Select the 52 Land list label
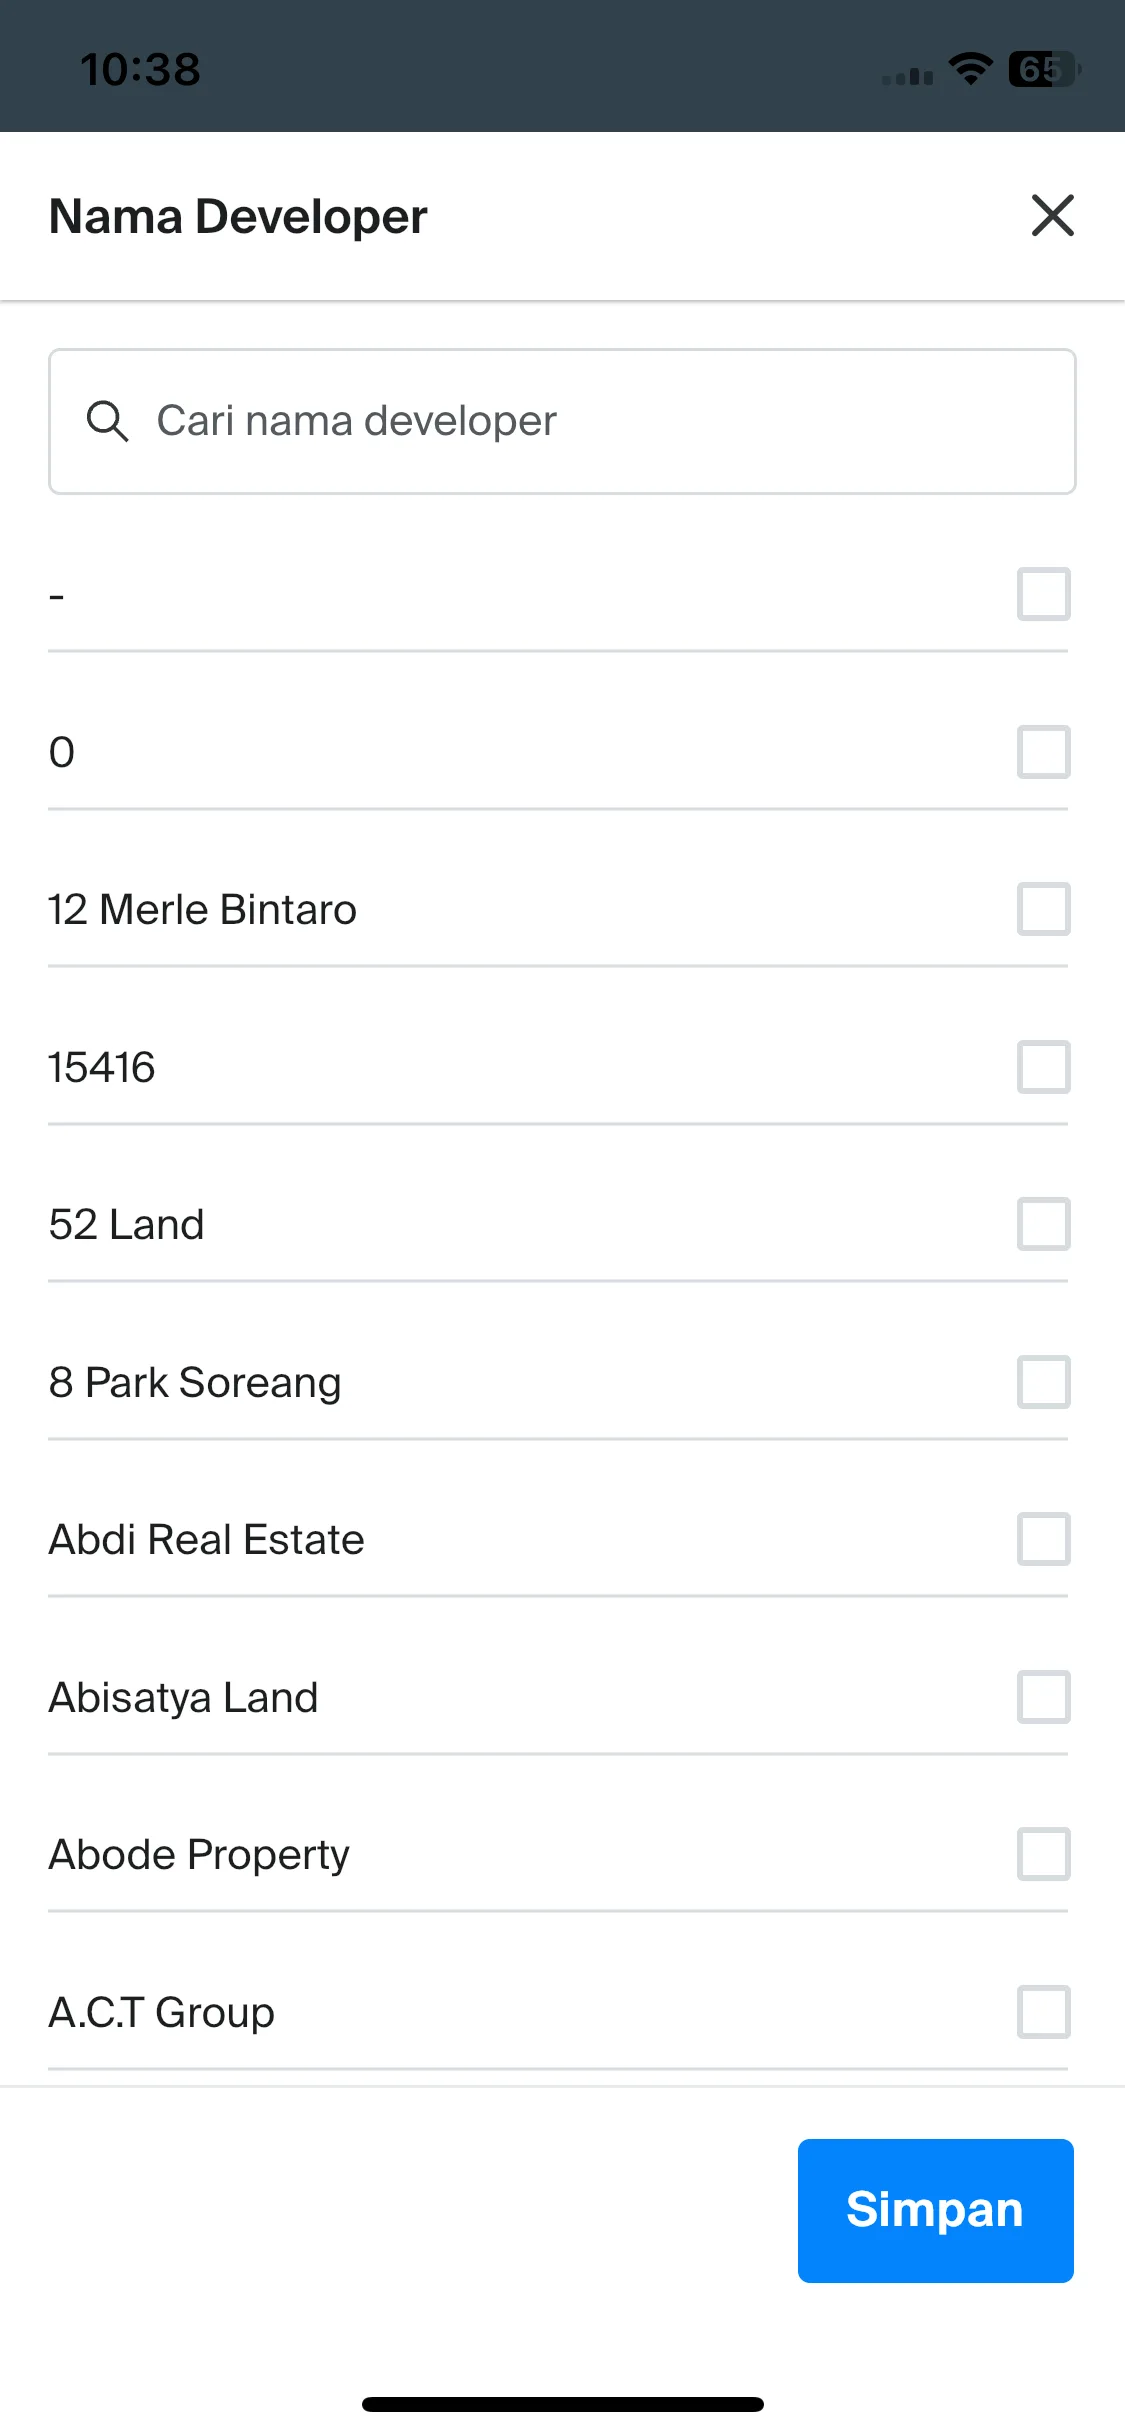 [x=126, y=1225]
